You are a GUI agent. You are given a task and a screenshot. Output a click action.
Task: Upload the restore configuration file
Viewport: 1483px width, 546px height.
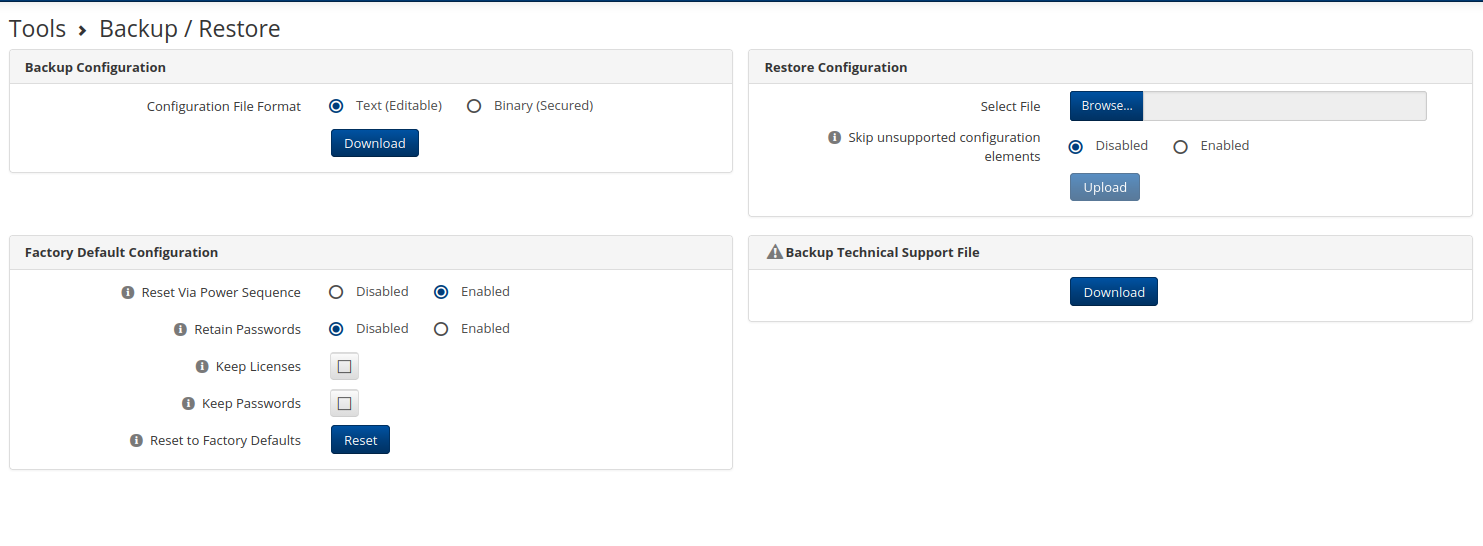tap(1104, 188)
